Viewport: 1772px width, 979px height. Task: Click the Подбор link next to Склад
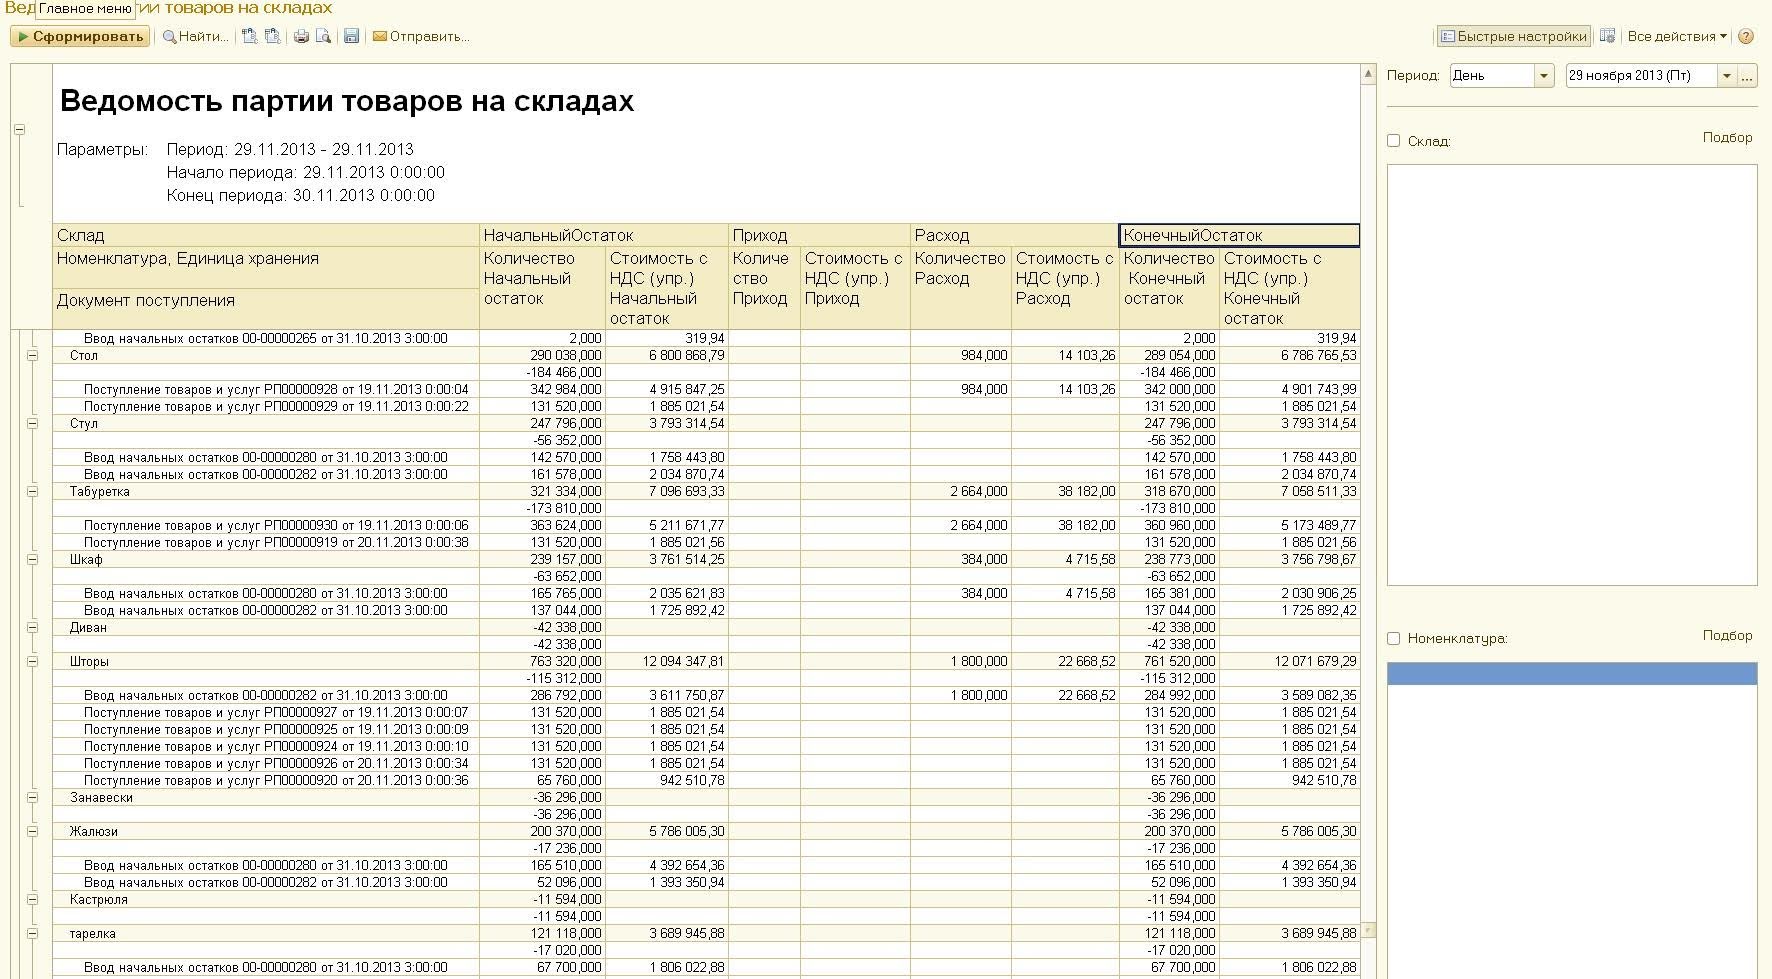[1727, 138]
